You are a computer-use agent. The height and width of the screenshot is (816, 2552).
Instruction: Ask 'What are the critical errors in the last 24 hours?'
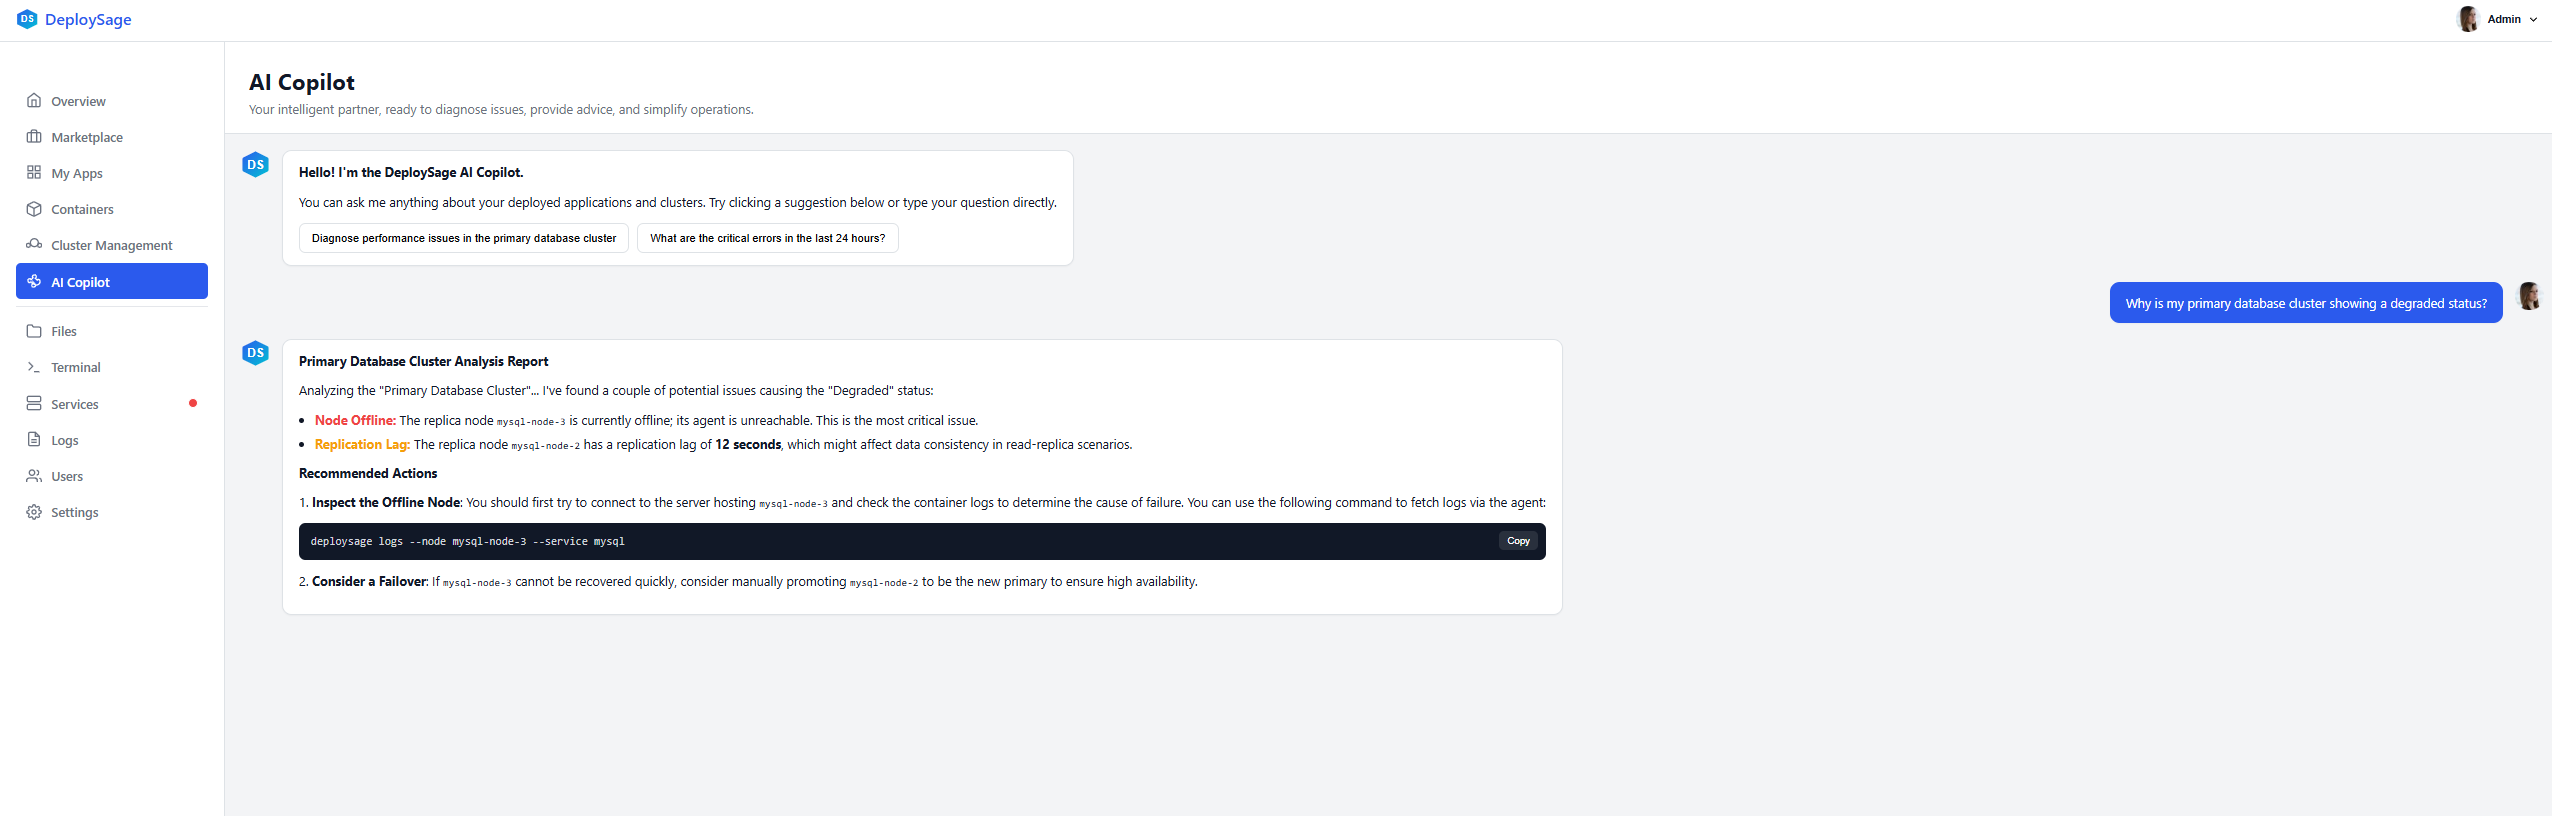pos(767,238)
